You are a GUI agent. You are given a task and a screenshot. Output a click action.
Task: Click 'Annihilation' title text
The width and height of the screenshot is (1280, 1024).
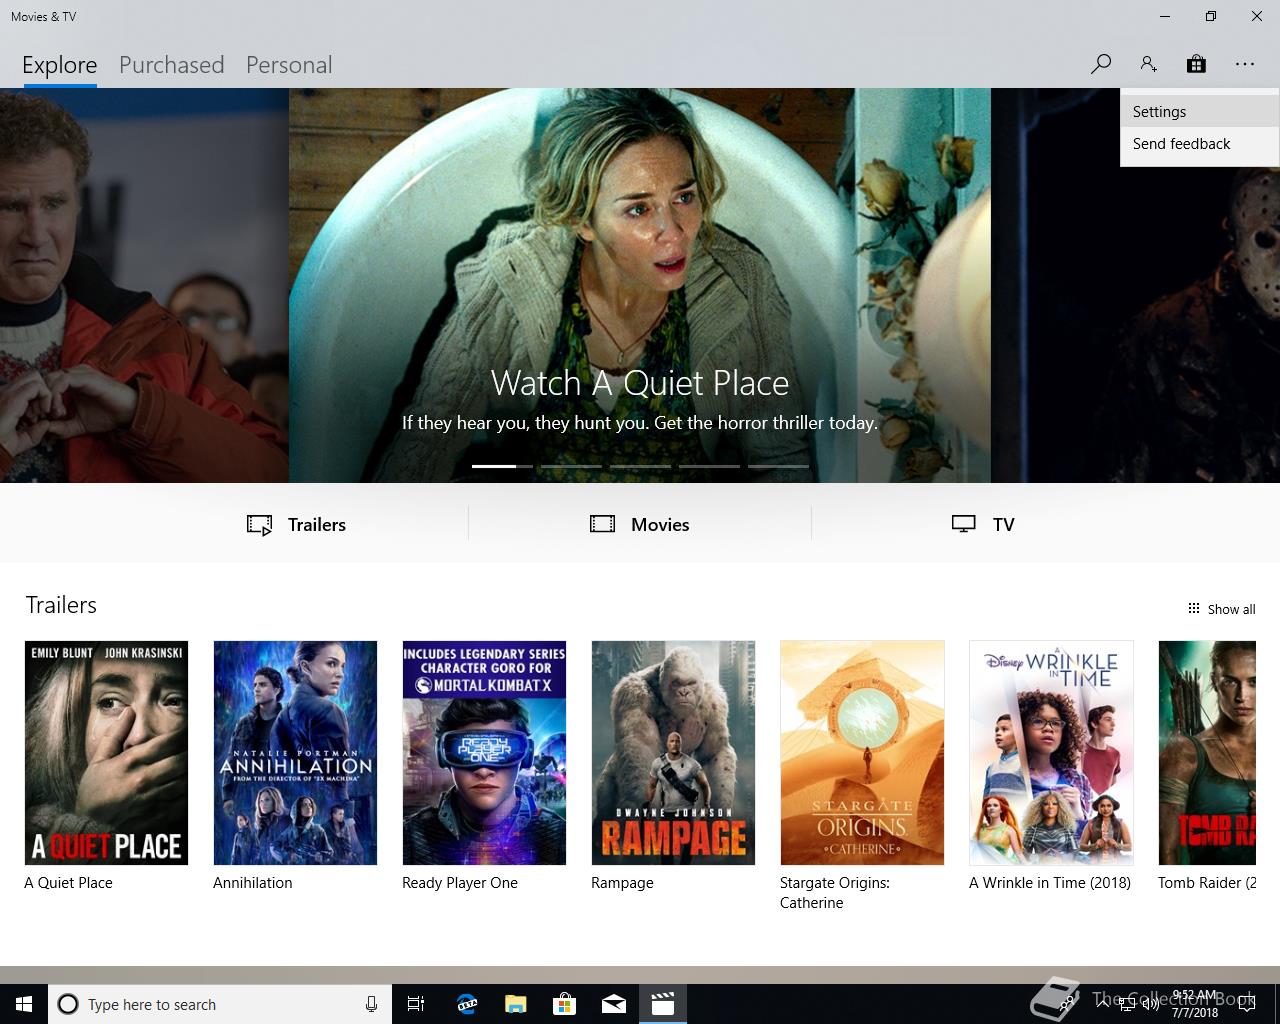[253, 883]
